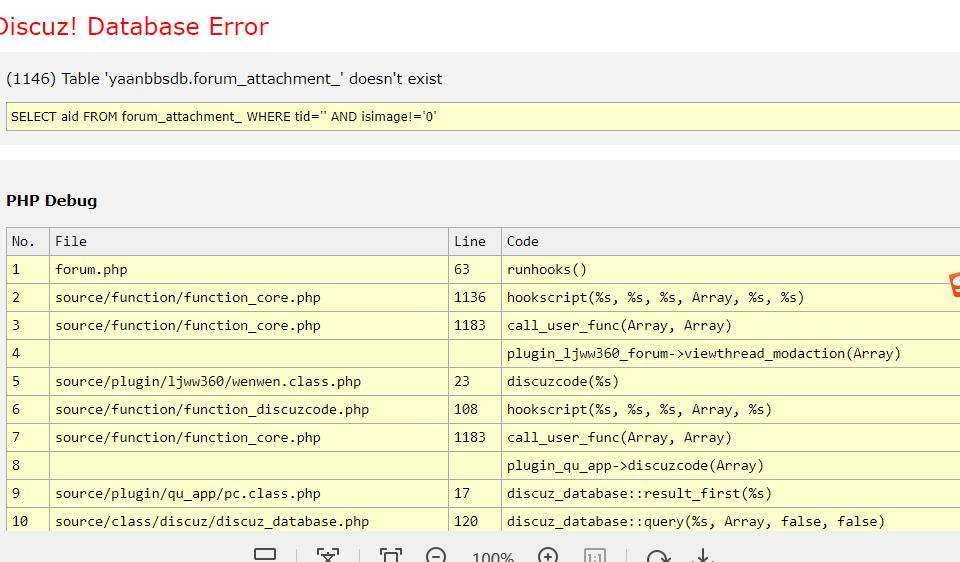Click line number '23' cell
The height and width of the screenshot is (562, 960).
(x=474, y=381)
